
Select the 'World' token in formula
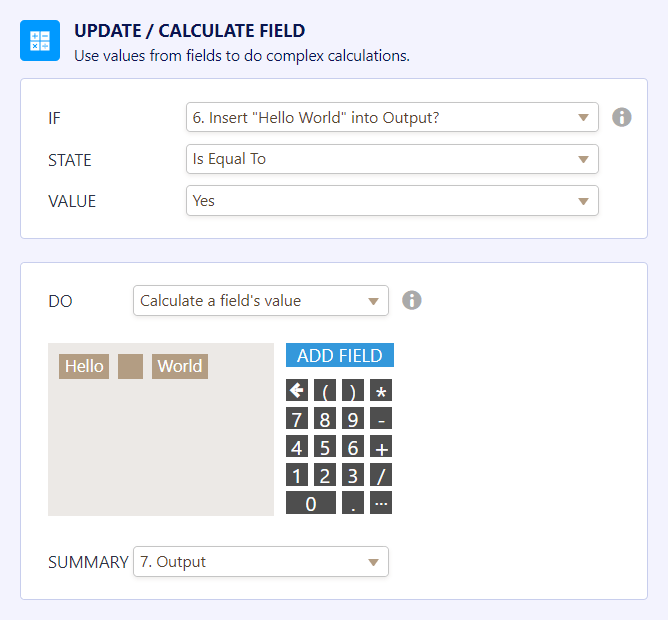(x=180, y=366)
